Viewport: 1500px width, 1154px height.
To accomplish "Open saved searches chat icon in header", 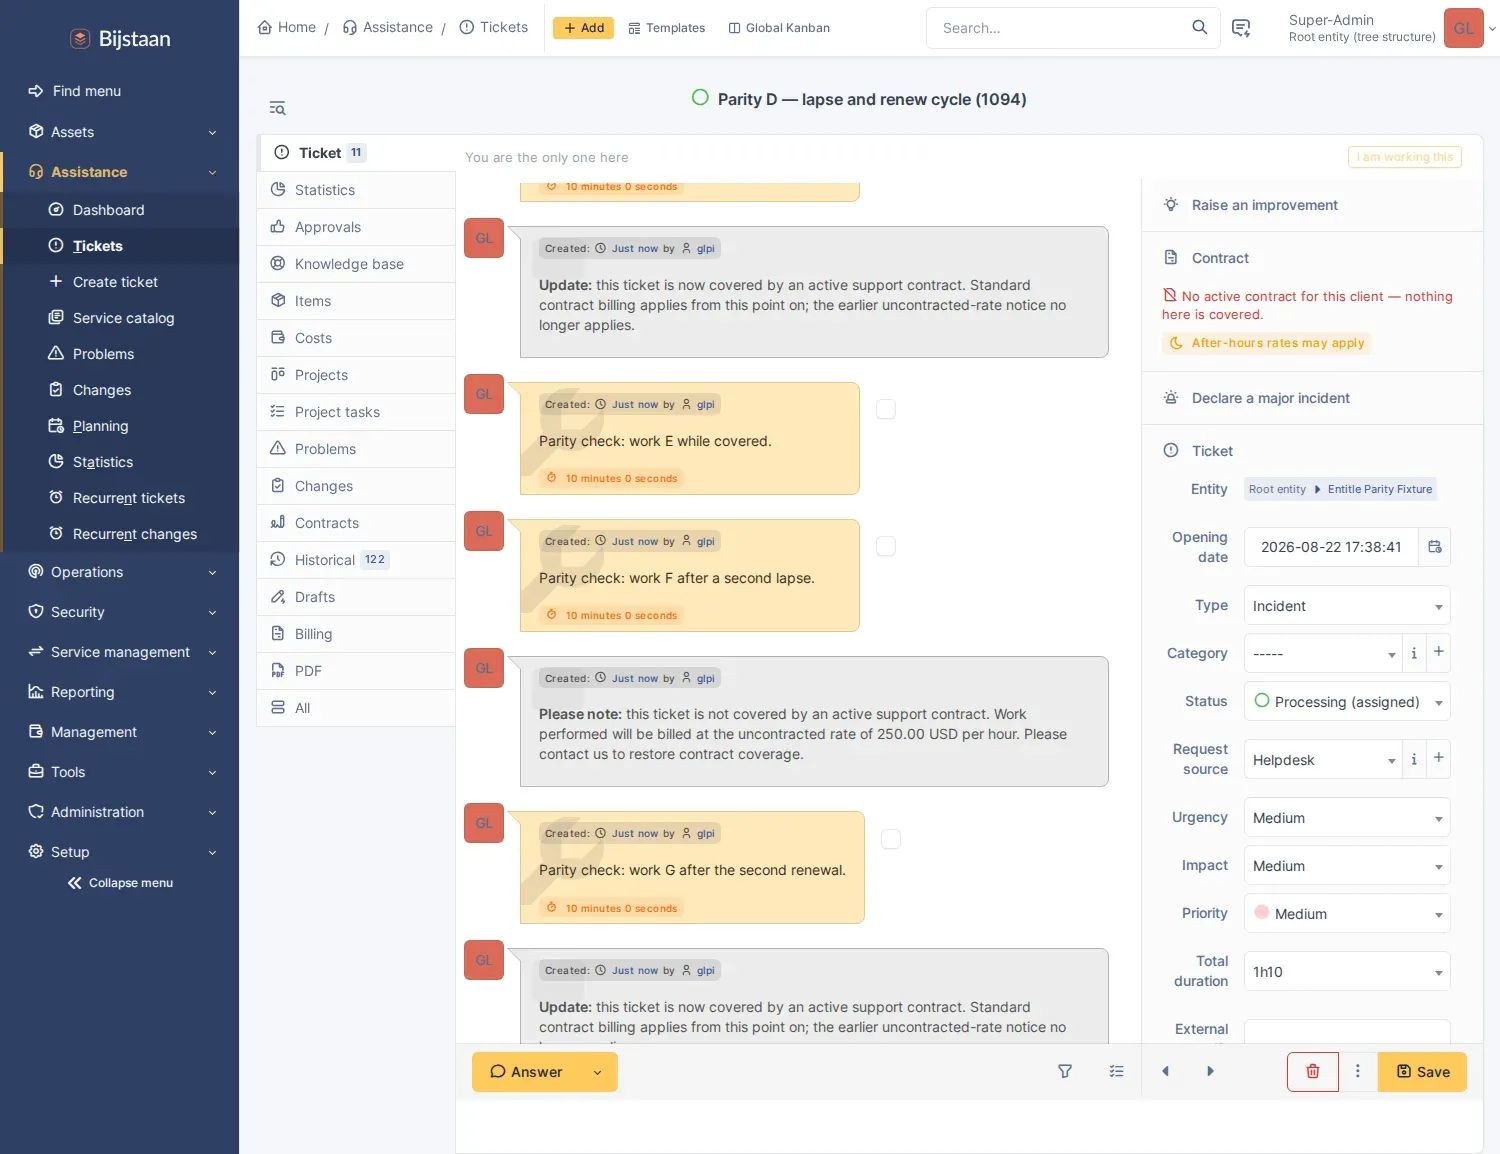I will pyautogui.click(x=1241, y=28).
